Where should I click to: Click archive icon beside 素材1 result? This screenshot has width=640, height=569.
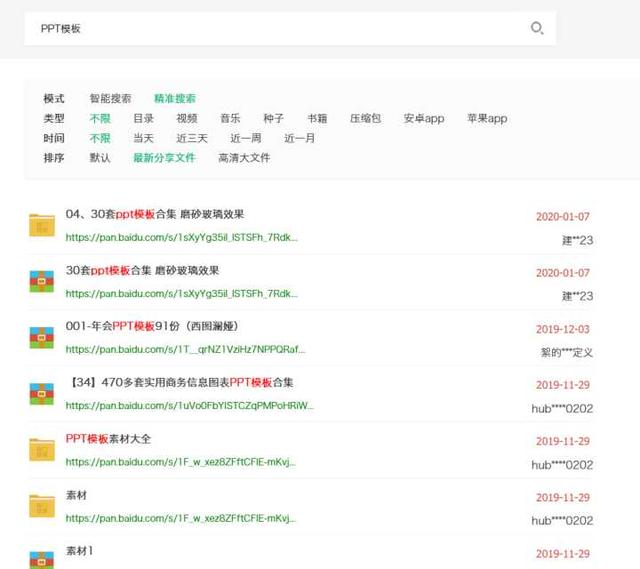click(x=42, y=560)
